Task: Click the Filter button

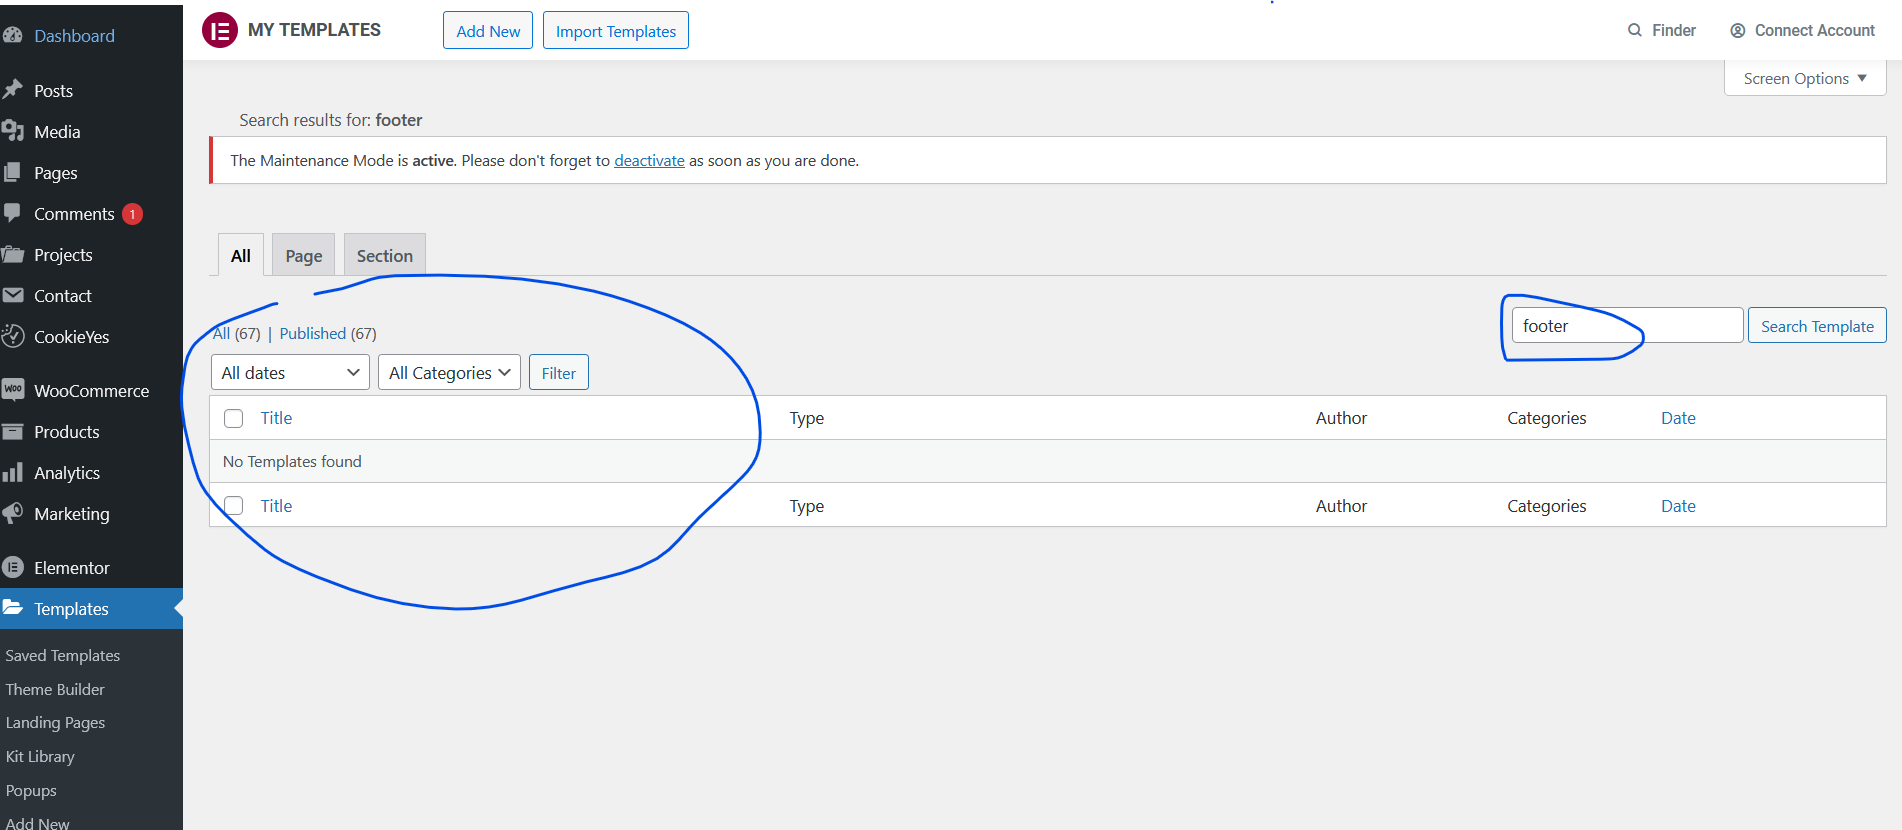Action: 559,372
